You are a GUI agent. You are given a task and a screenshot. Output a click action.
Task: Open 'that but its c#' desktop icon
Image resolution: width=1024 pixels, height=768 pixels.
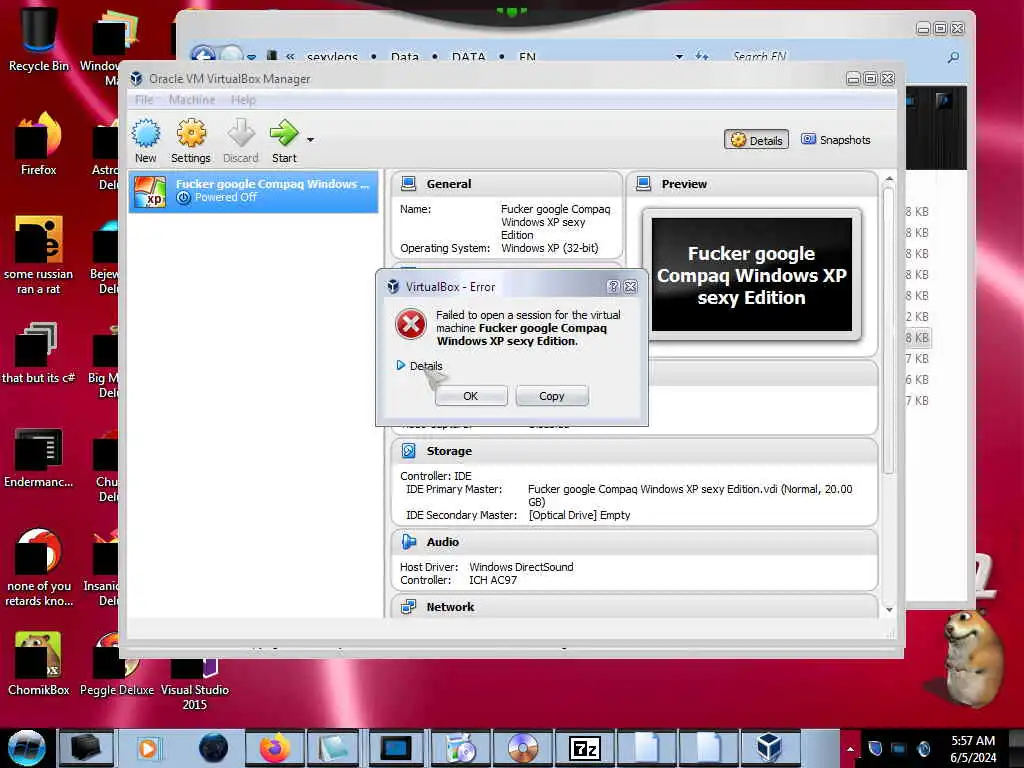pyautogui.click(x=39, y=353)
